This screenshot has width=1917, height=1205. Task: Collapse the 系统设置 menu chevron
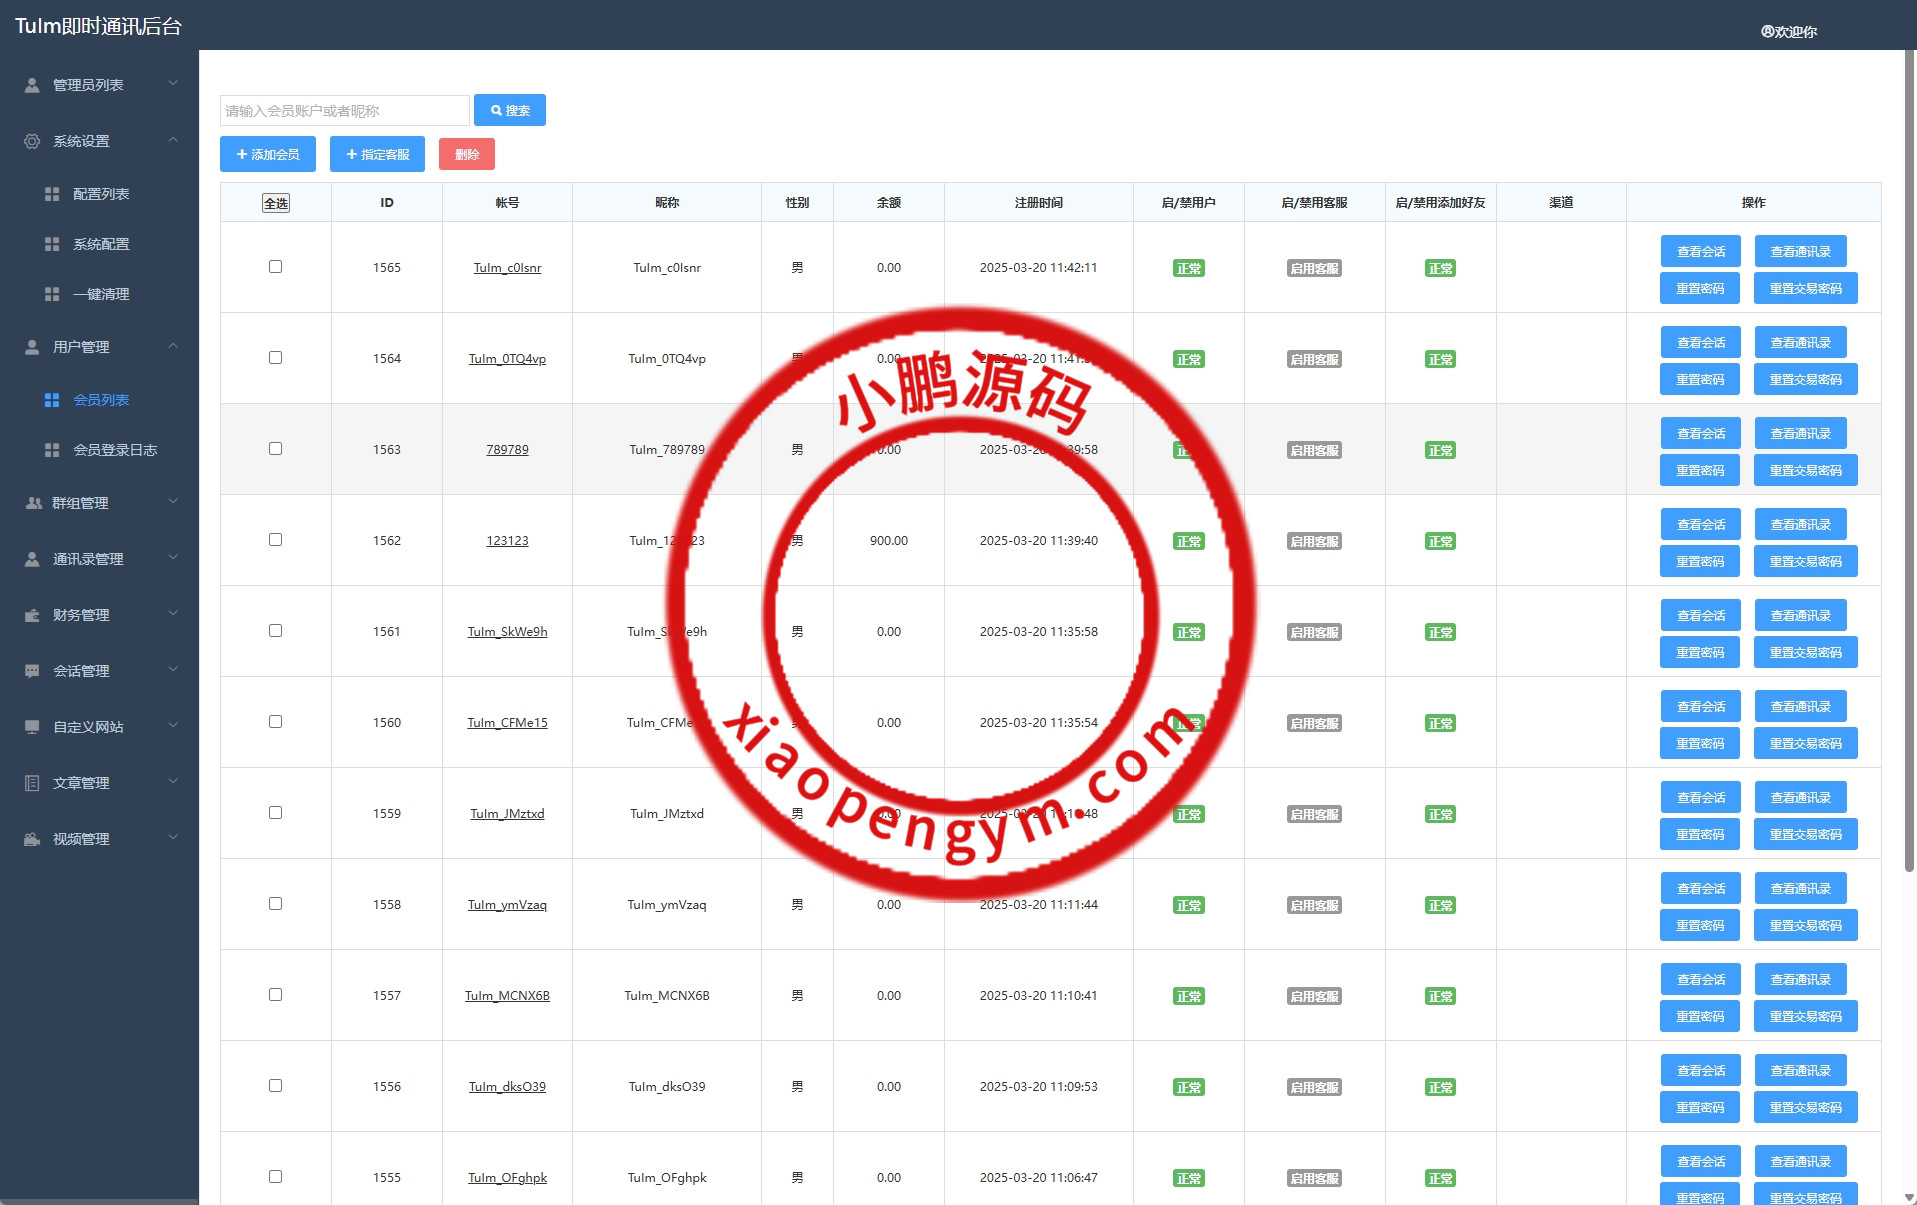(x=173, y=140)
